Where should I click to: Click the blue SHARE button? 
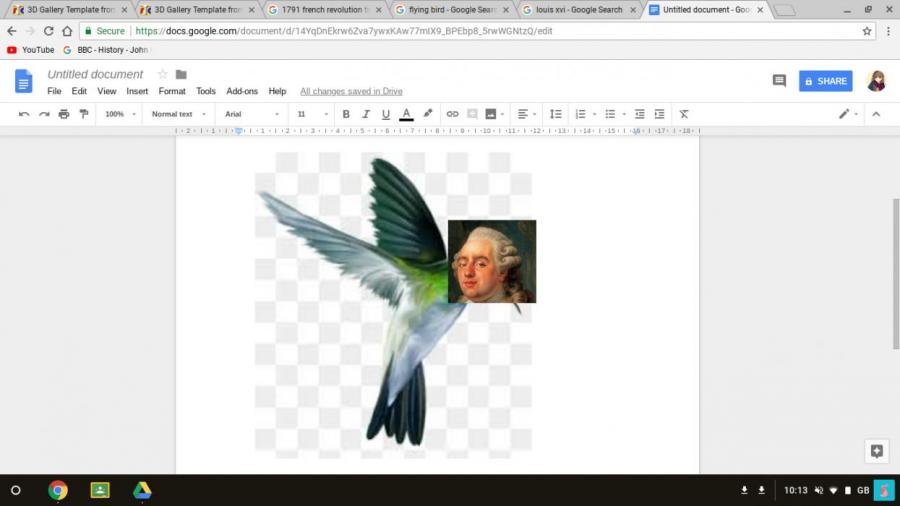click(825, 81)
